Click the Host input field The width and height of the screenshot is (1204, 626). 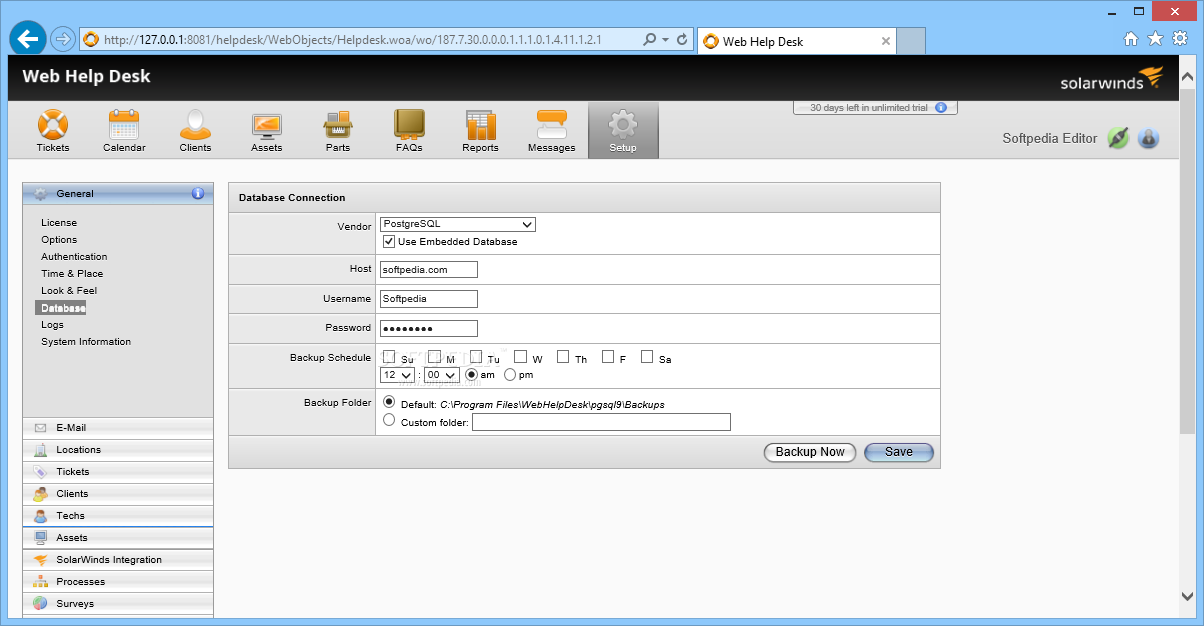pyautogui.click(x=429, y=269)
